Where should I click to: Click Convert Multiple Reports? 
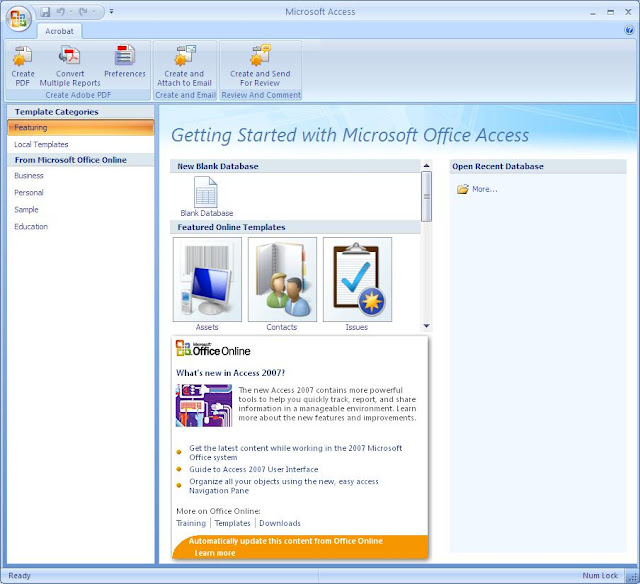coord(70,66)
